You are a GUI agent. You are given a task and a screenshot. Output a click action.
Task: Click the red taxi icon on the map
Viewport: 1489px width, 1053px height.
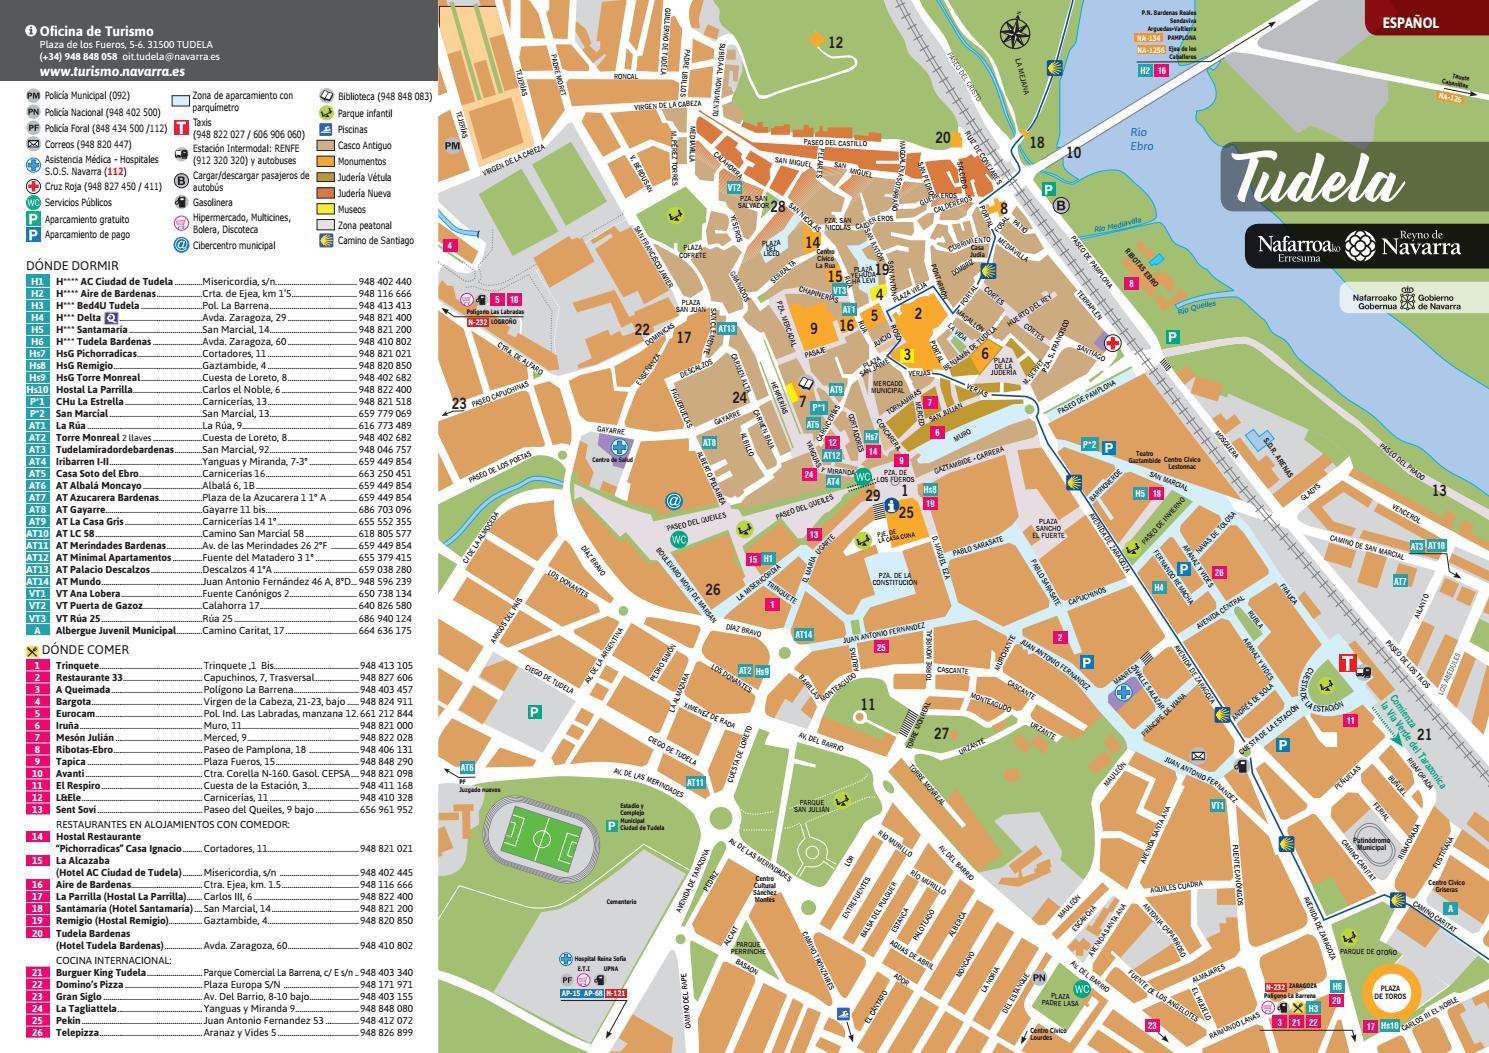coord(1347,662)
